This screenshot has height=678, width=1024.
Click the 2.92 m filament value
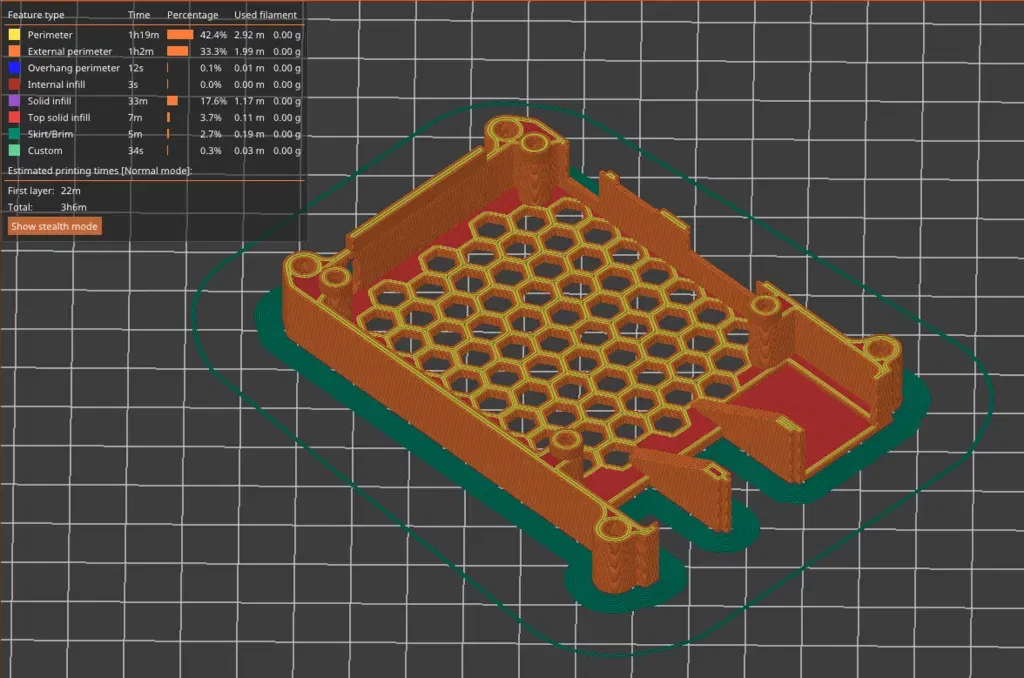[x=249, y=35]
